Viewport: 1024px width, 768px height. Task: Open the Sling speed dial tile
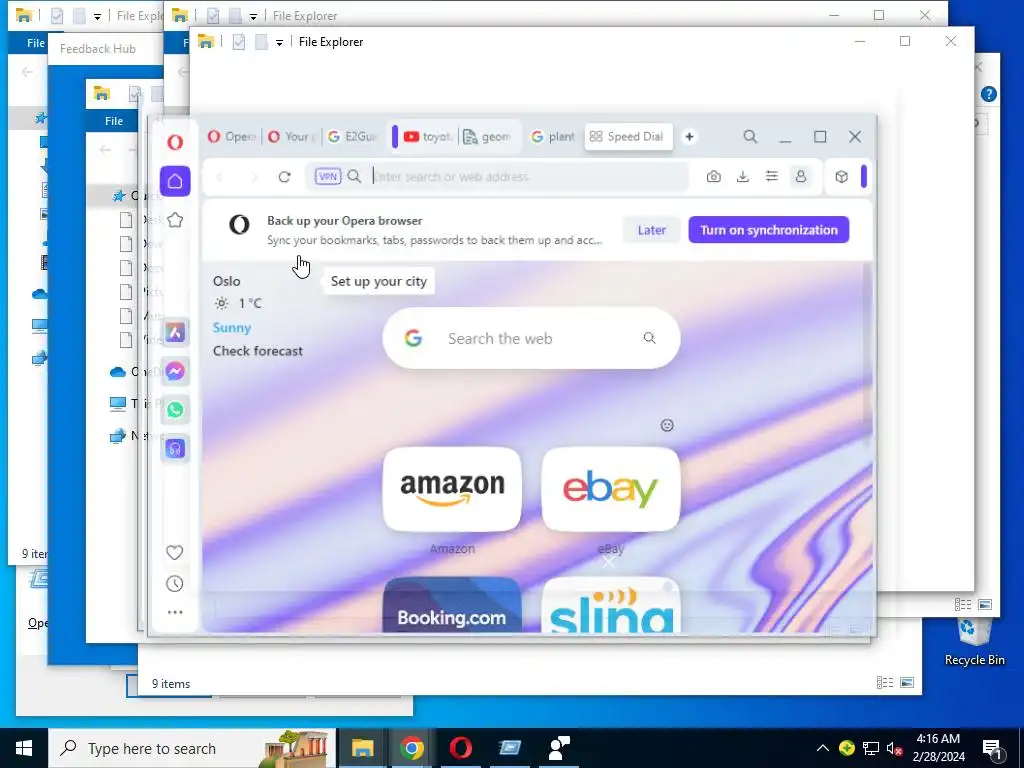pos(611,605)
